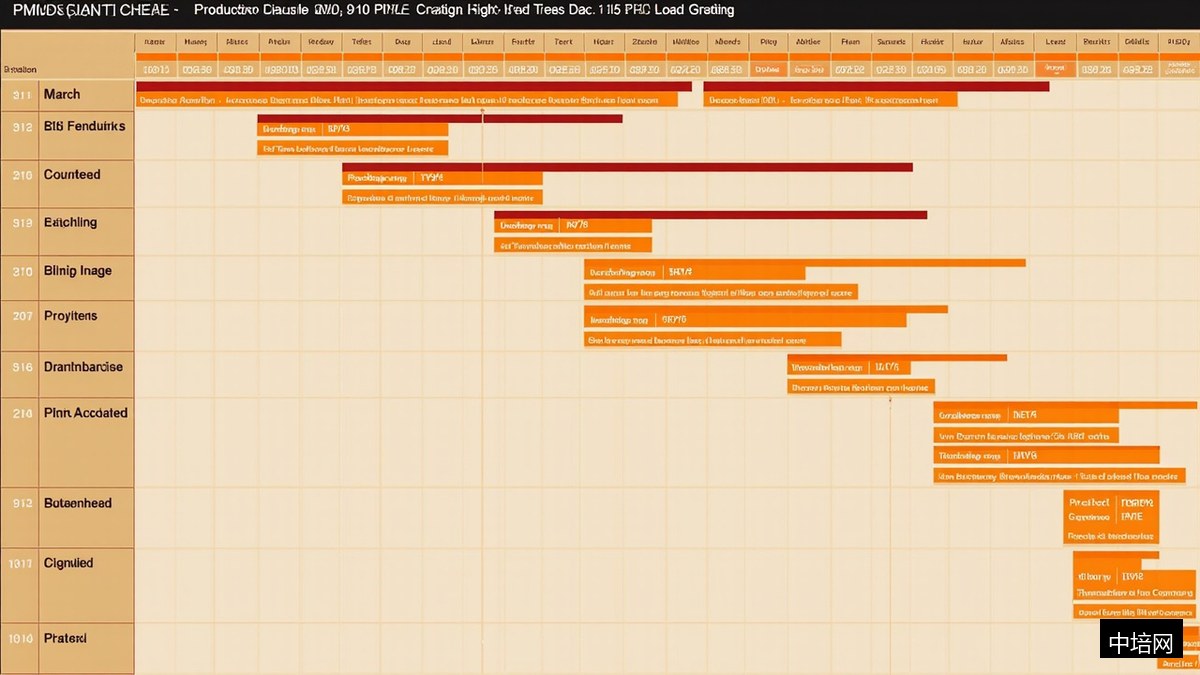The width and height of the screenshot is (1200, 675).
Task: Click the first date column header cell
Action: coord(156,42)
